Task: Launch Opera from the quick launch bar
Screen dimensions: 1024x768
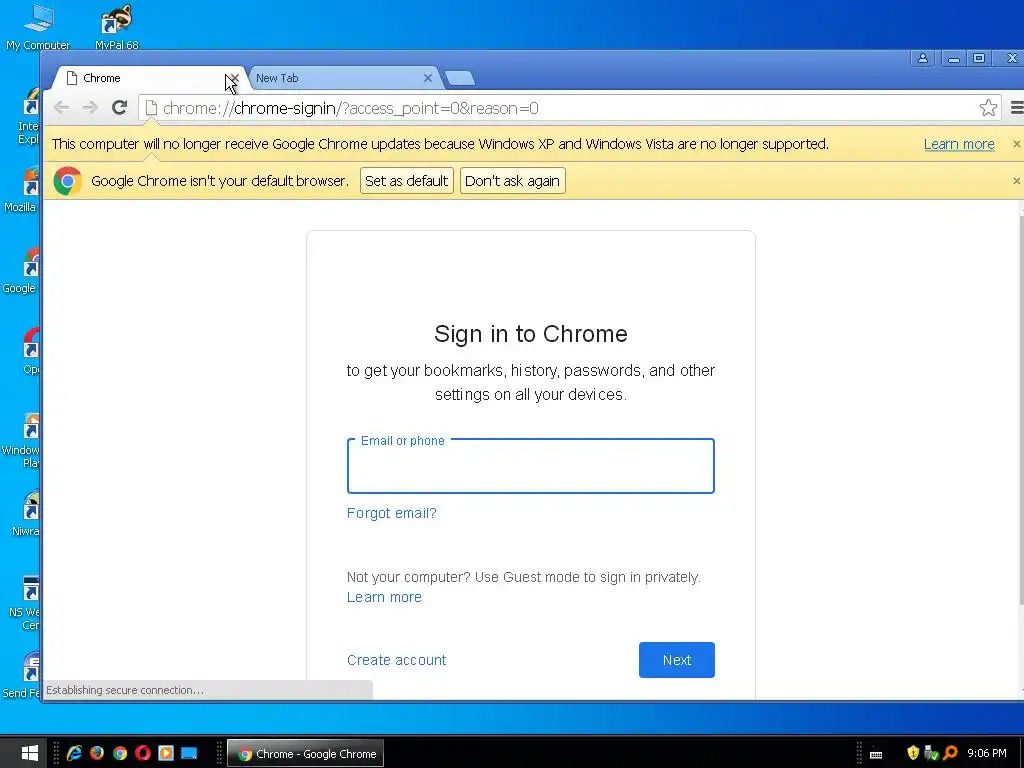Action: point(143,753)
